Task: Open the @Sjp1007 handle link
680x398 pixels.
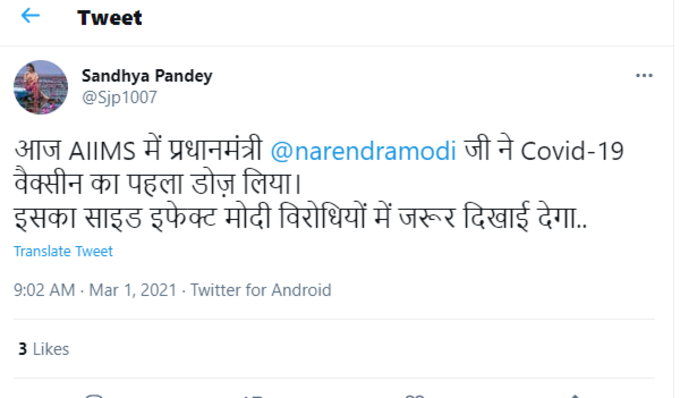Action: coord(119,97)
